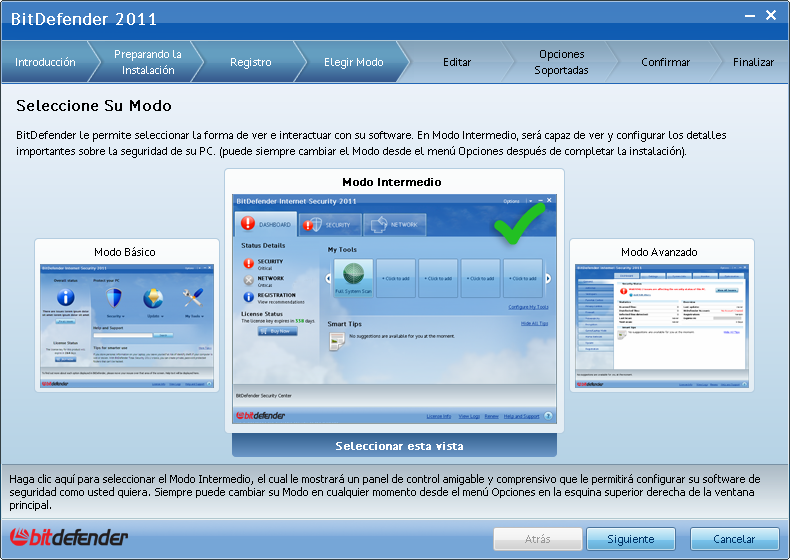Click the Help and Support link in preview
Image resolution: width=790 pixels, height=560 pixels.
click(521, 416)
